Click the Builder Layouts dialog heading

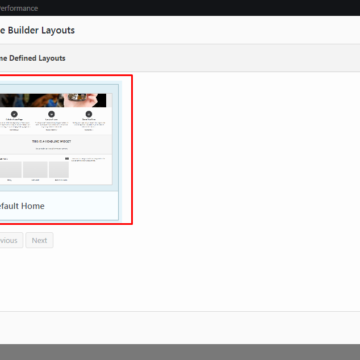click(37, 30)
